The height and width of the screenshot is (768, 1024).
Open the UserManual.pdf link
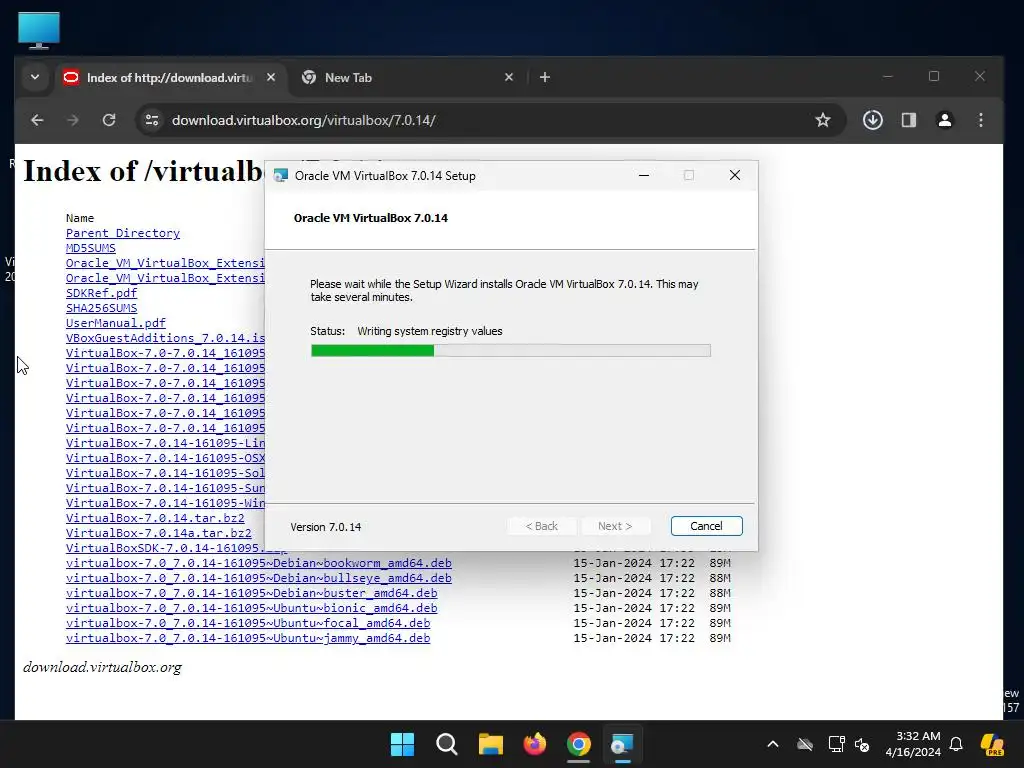[x=116, y=323]
